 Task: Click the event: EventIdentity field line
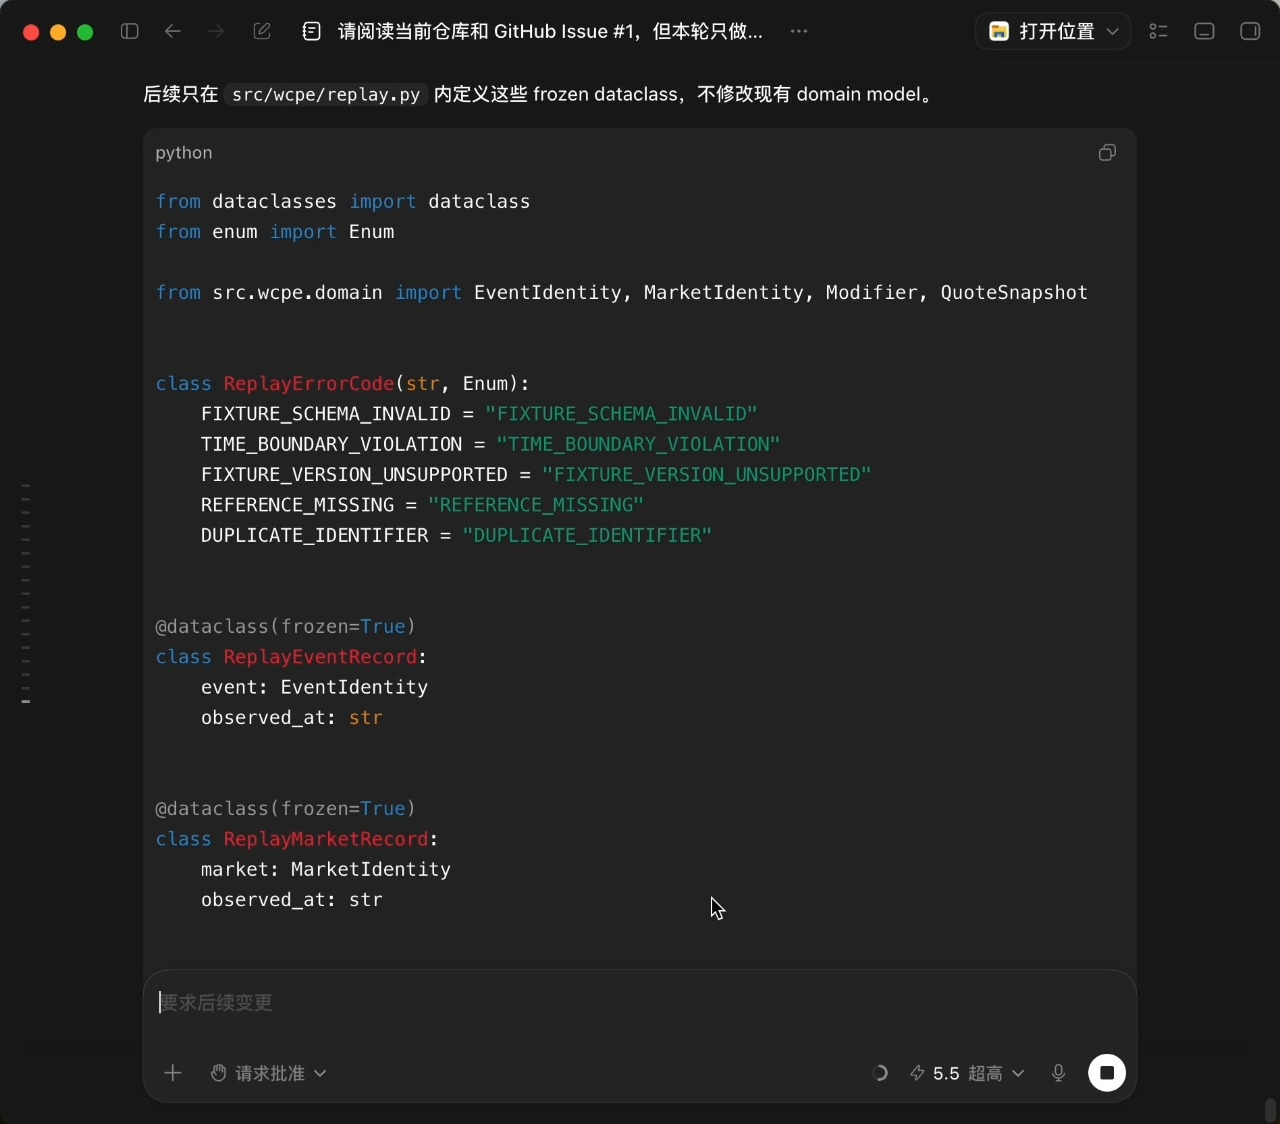coord(314,688)
